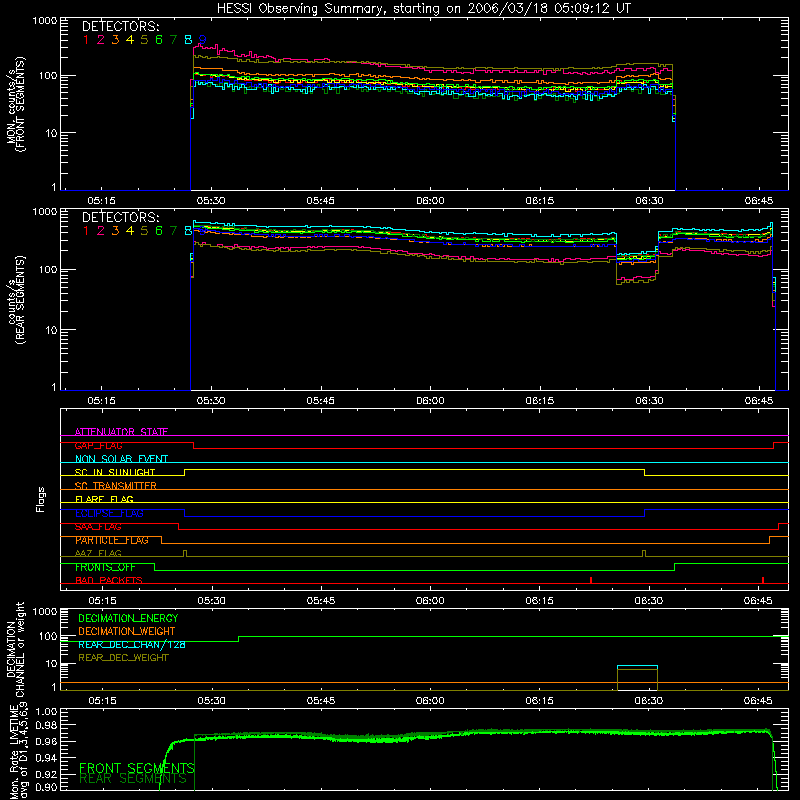Image resolution: width=800 pixels, height=800 pixels.
Task: Click the REAR SEGMENTS livetime legend text
Action: point(133,779)
